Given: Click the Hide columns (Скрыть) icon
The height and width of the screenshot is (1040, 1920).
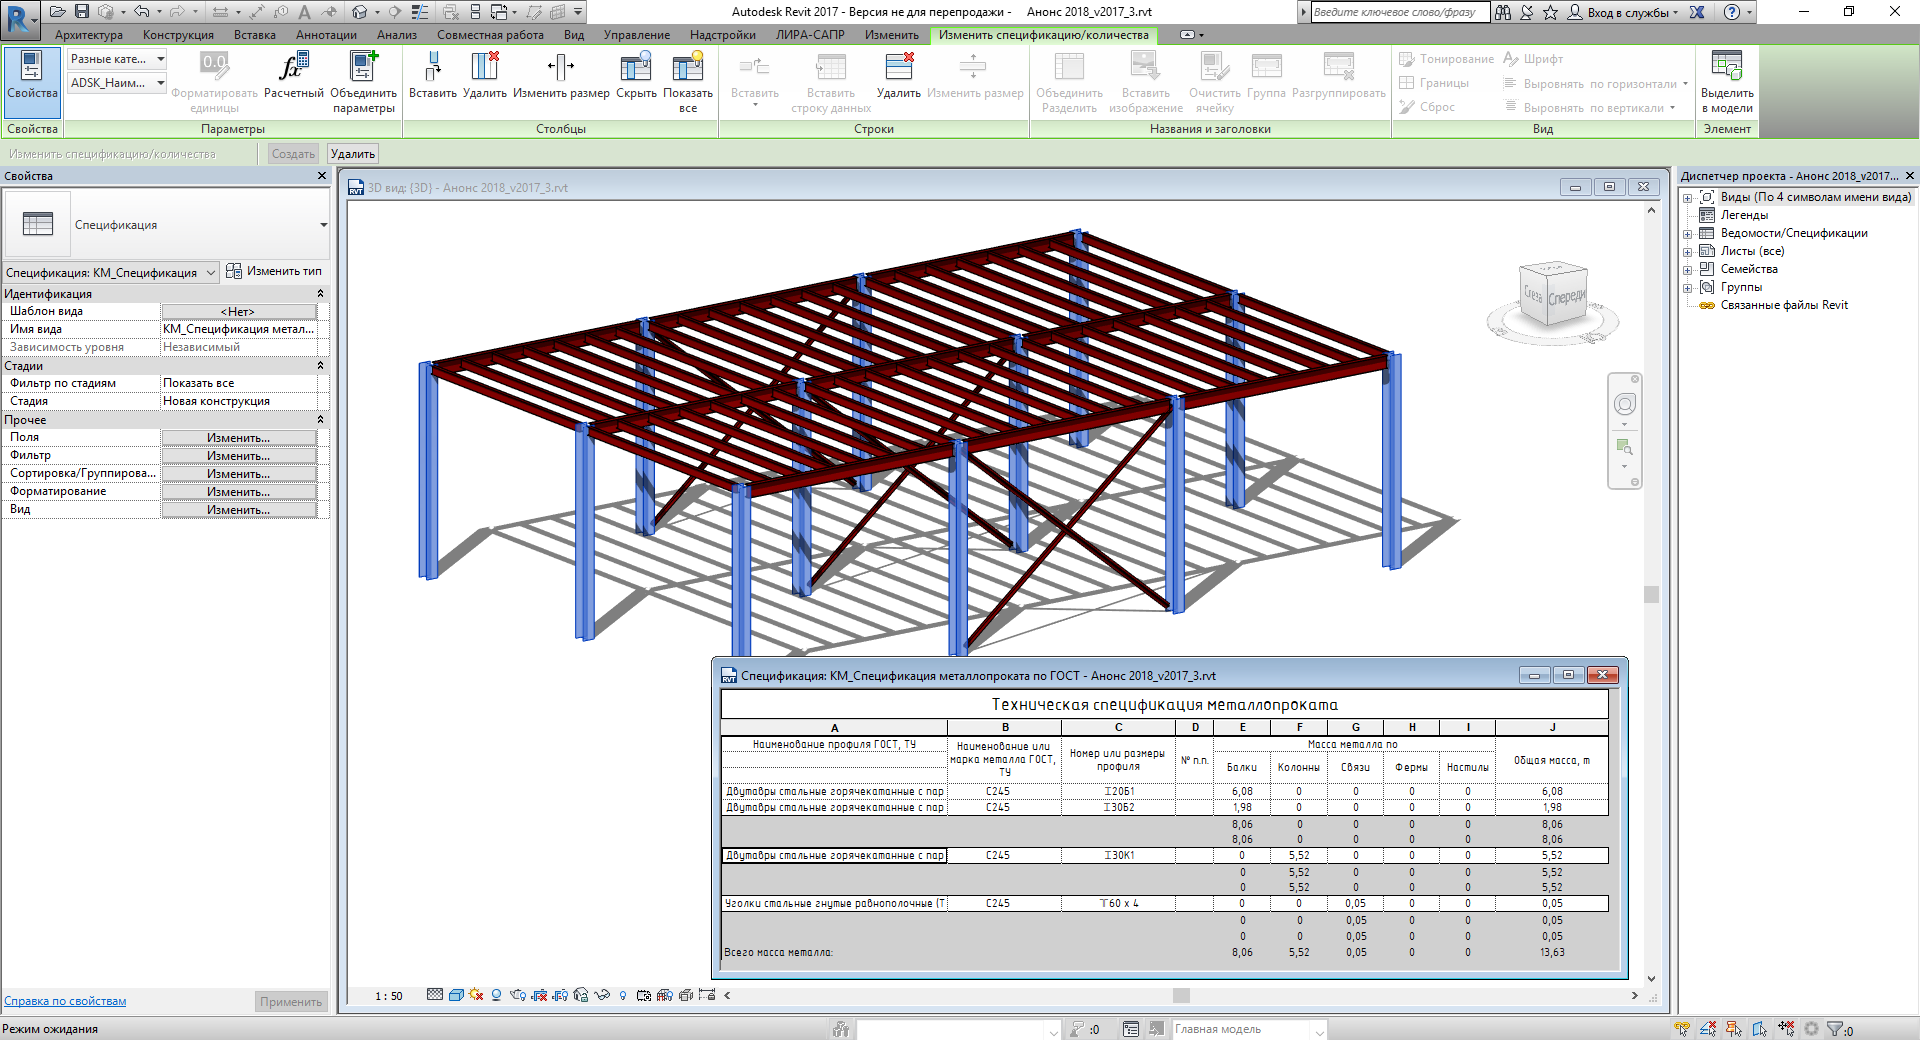Looking at the screenshot, I should click(636, 69).
